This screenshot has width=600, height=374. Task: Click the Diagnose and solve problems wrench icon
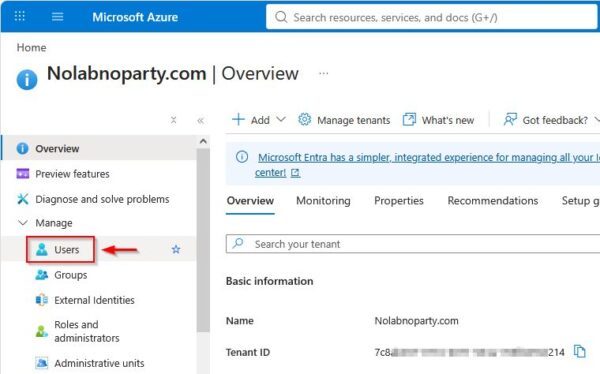pos(23,199)
